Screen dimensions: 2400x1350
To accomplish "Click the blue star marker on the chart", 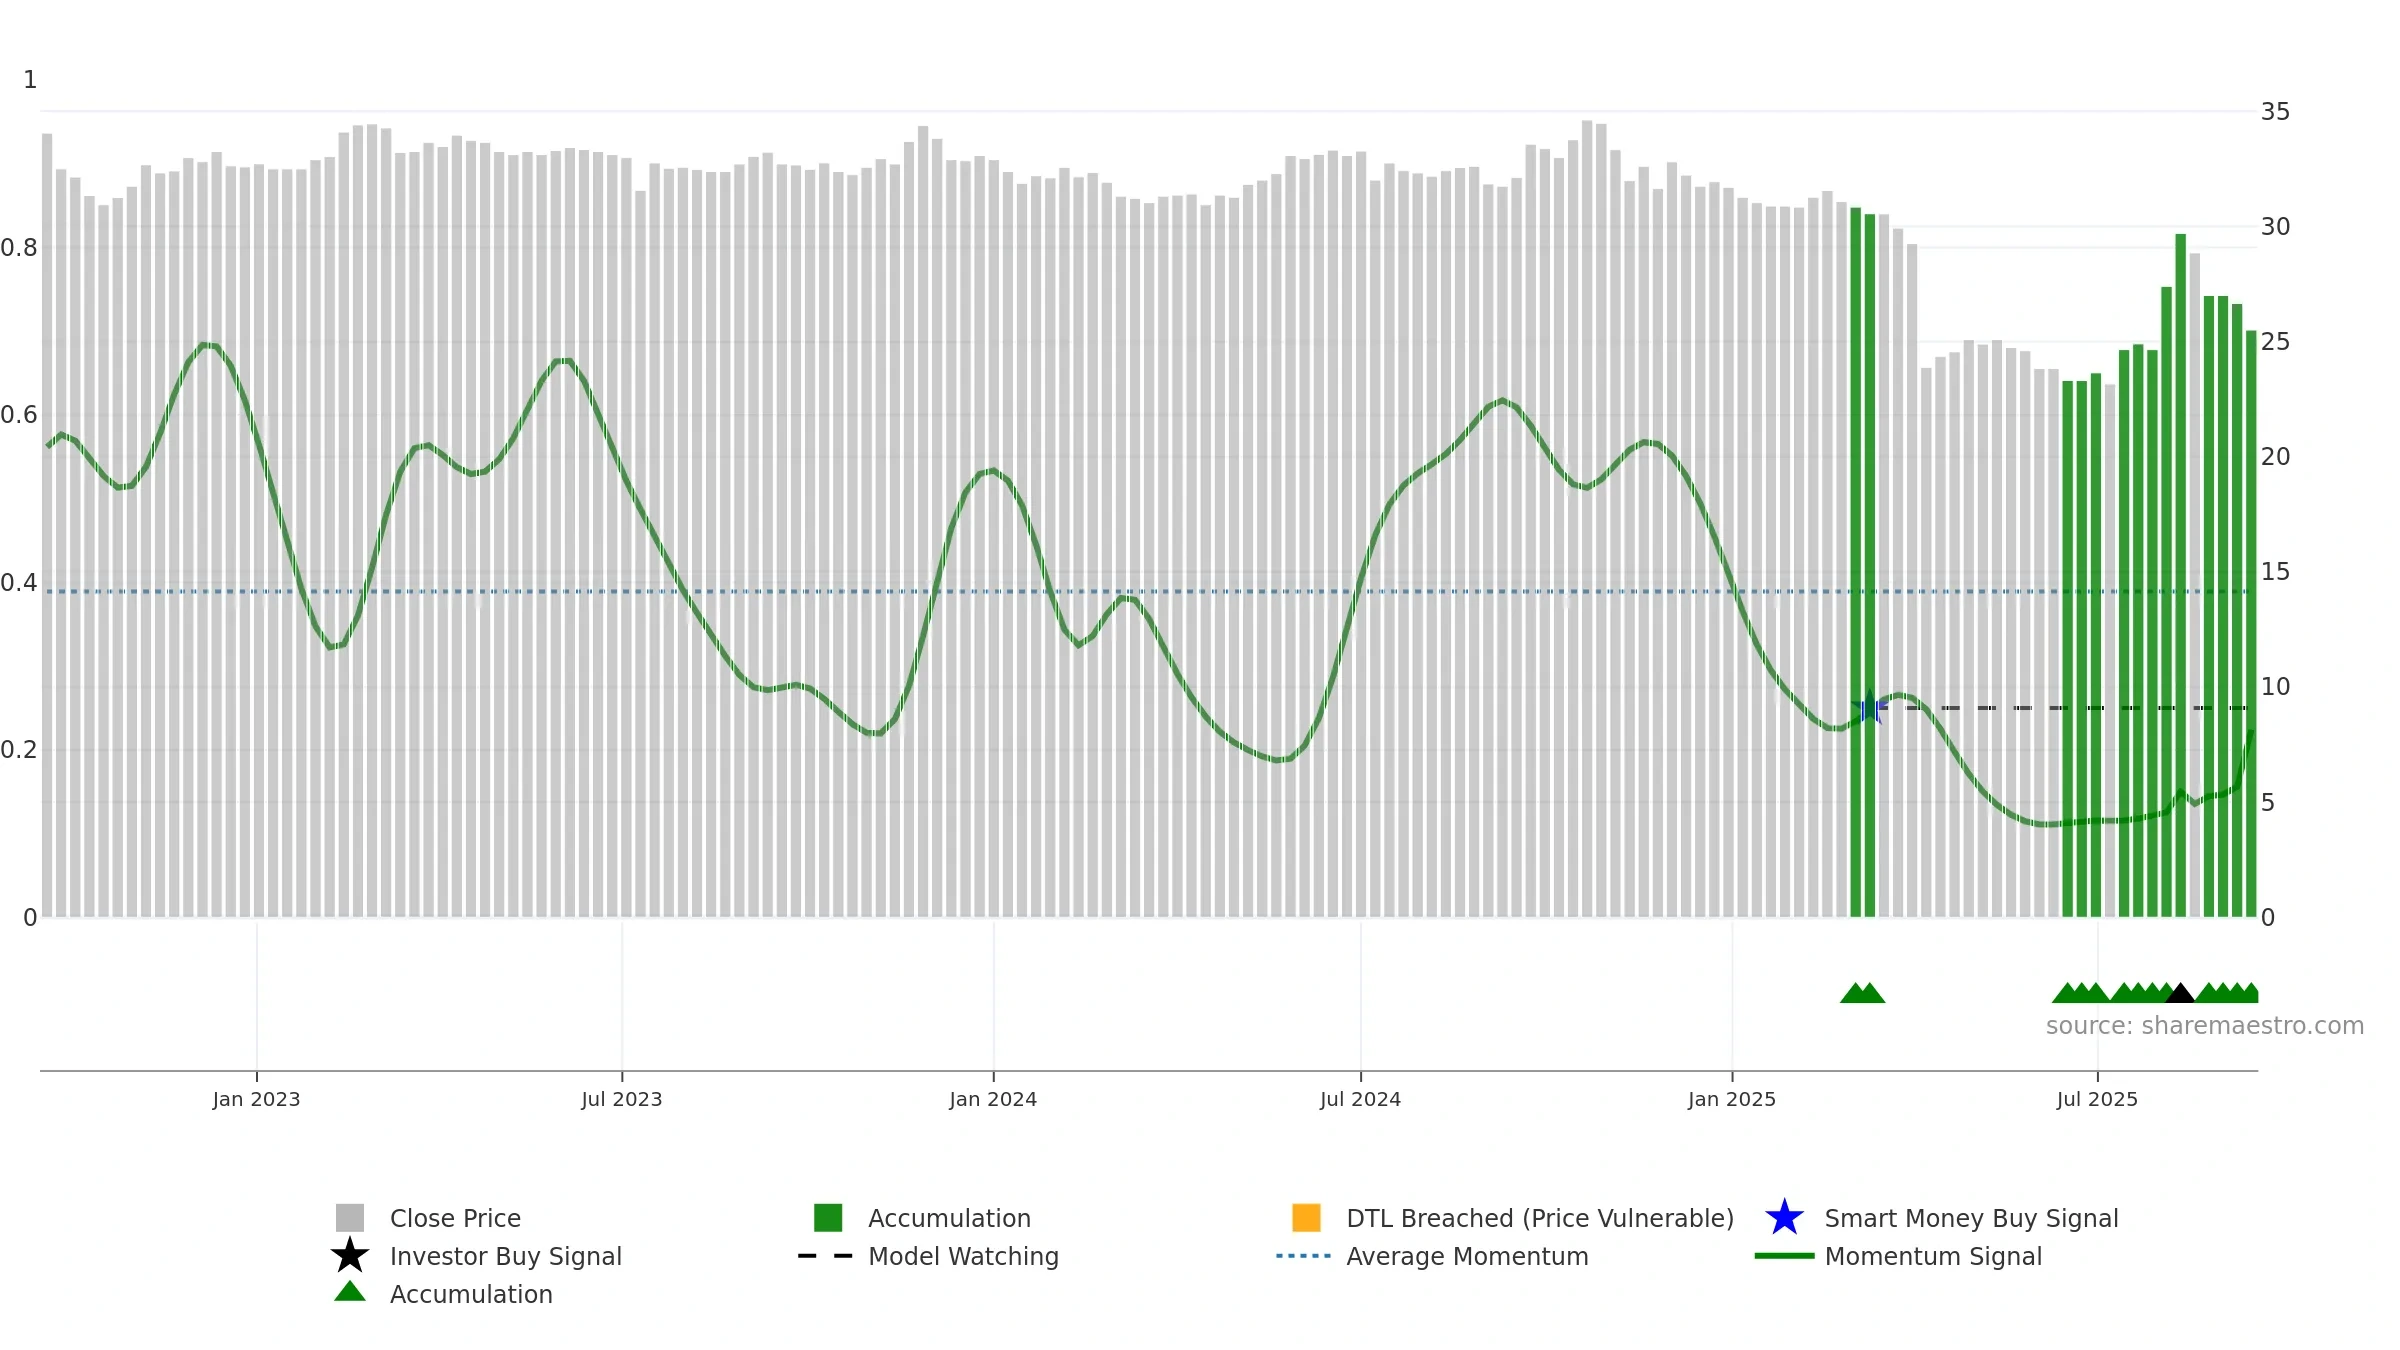I will tap(1869, 708).
